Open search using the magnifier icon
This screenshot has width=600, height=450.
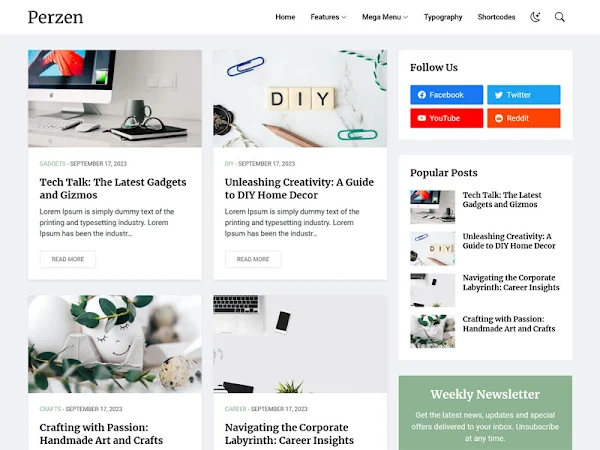point(559,17)
